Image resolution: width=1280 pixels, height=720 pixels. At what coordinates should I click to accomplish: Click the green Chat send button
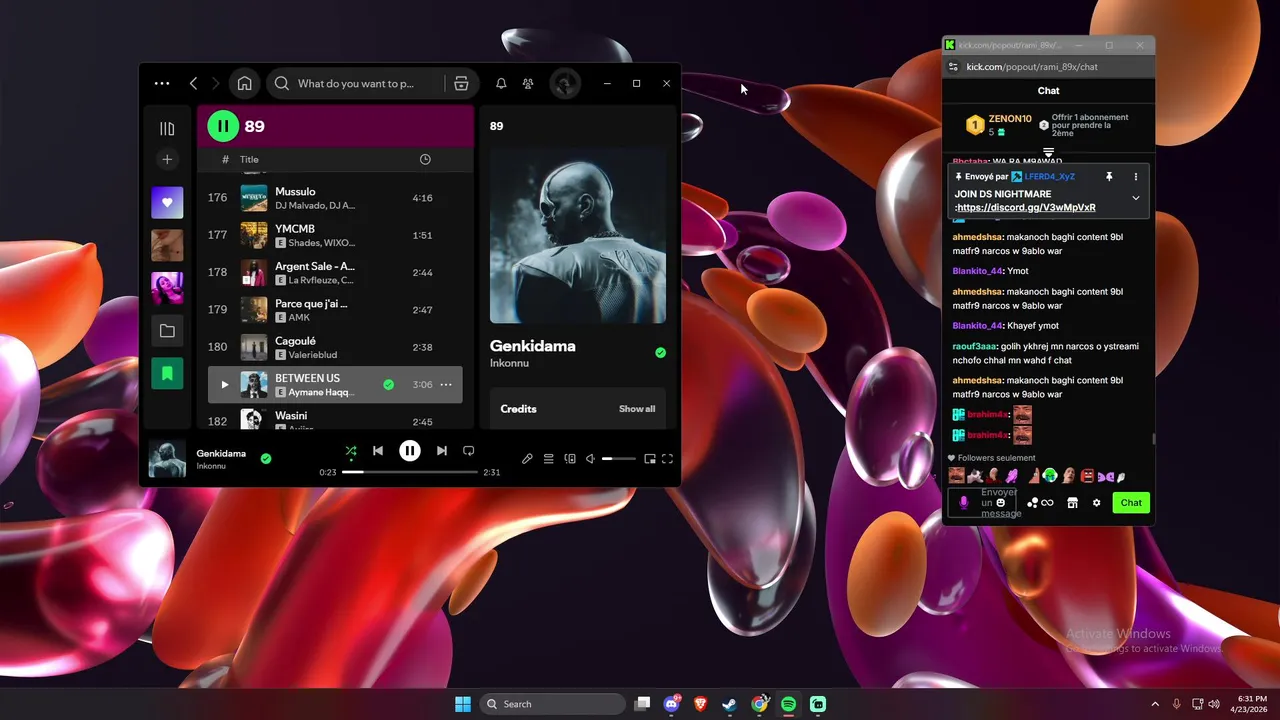pos(1131,503)
